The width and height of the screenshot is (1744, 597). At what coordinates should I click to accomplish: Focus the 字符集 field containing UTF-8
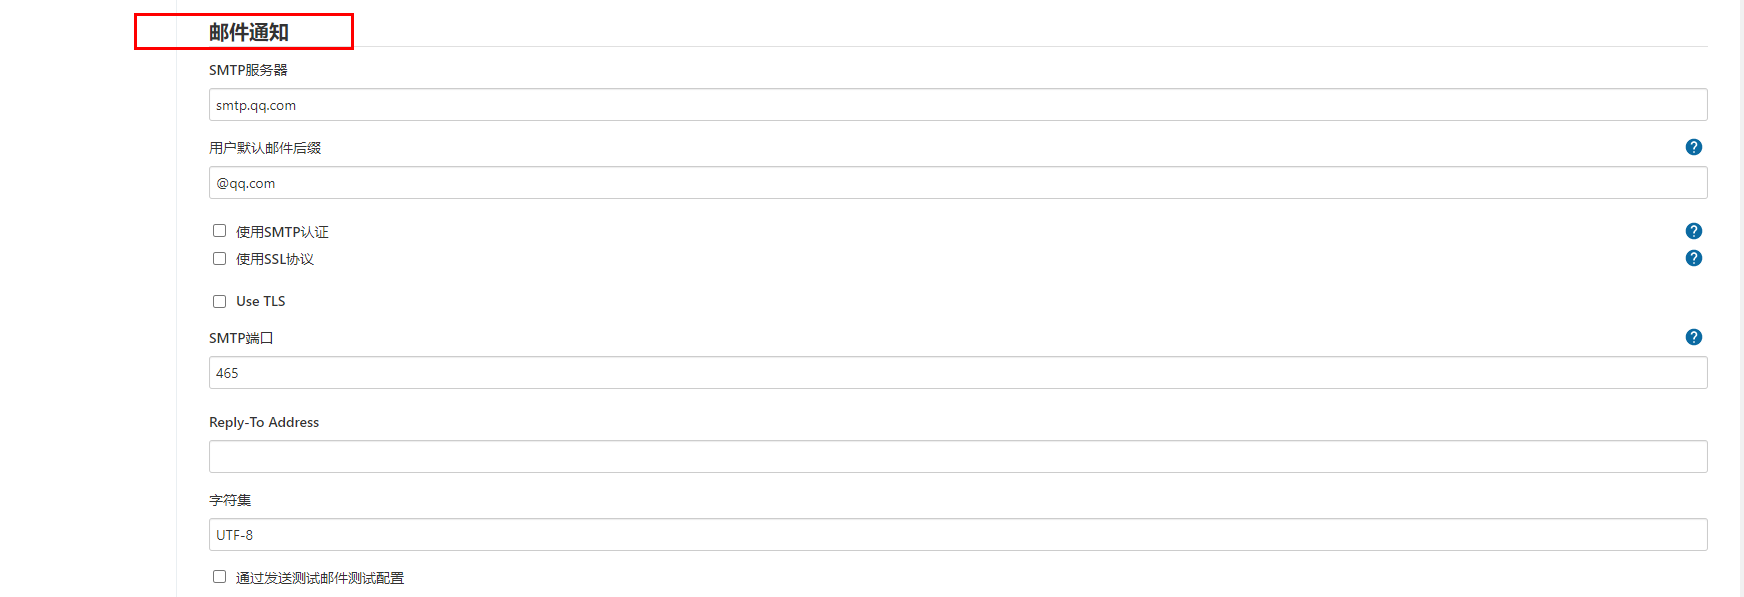point(958,535)
